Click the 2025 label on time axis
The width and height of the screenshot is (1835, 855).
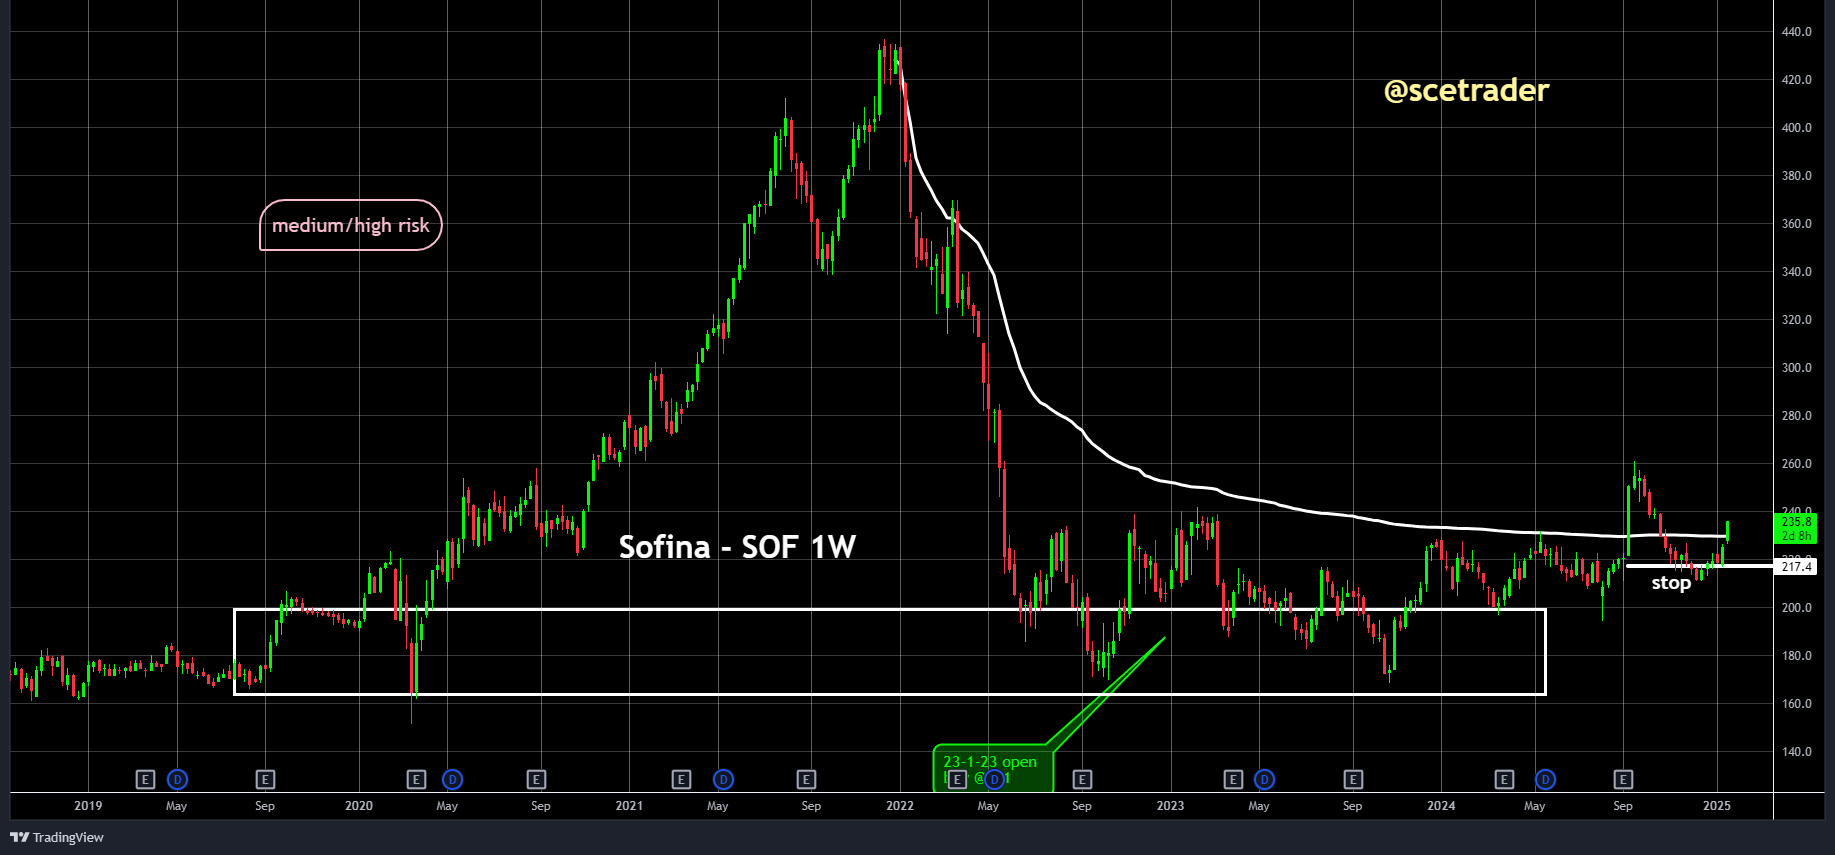1717,806
